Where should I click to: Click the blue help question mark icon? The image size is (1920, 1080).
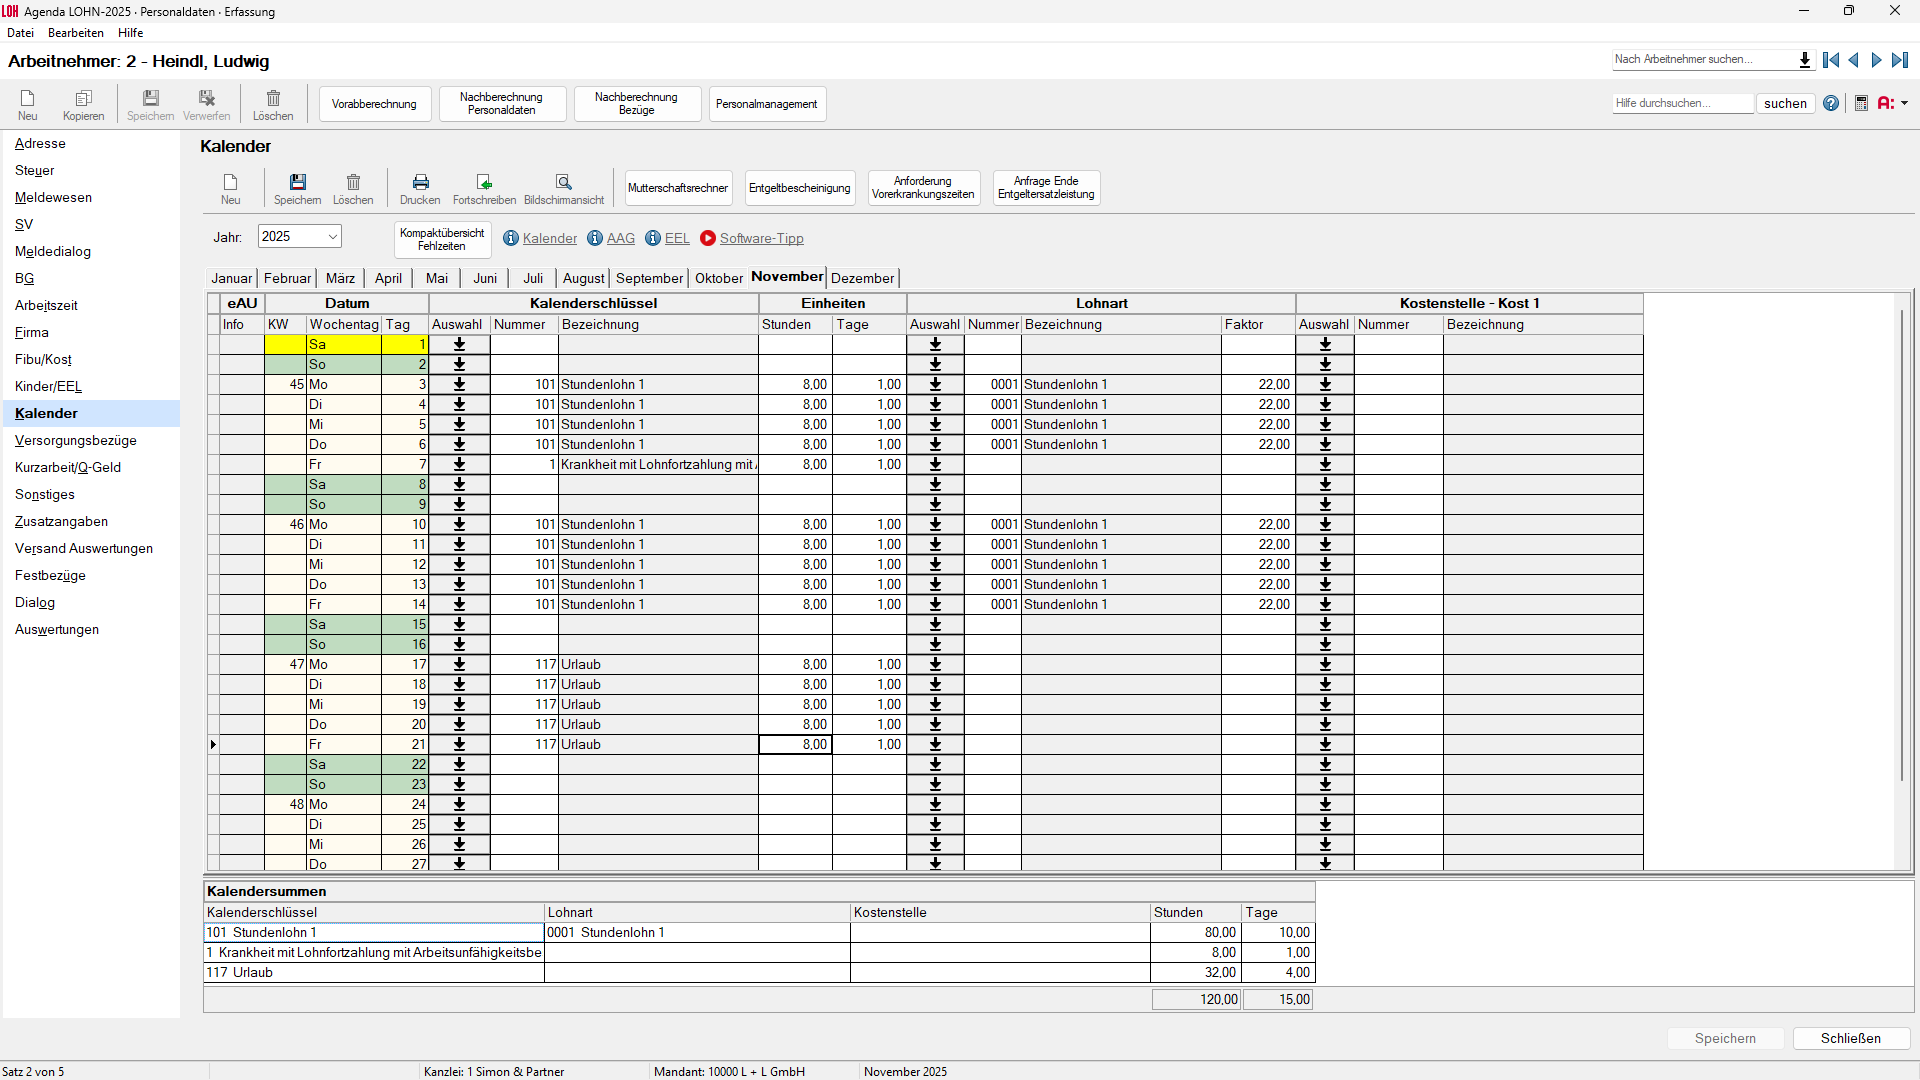coord(1831,103)
